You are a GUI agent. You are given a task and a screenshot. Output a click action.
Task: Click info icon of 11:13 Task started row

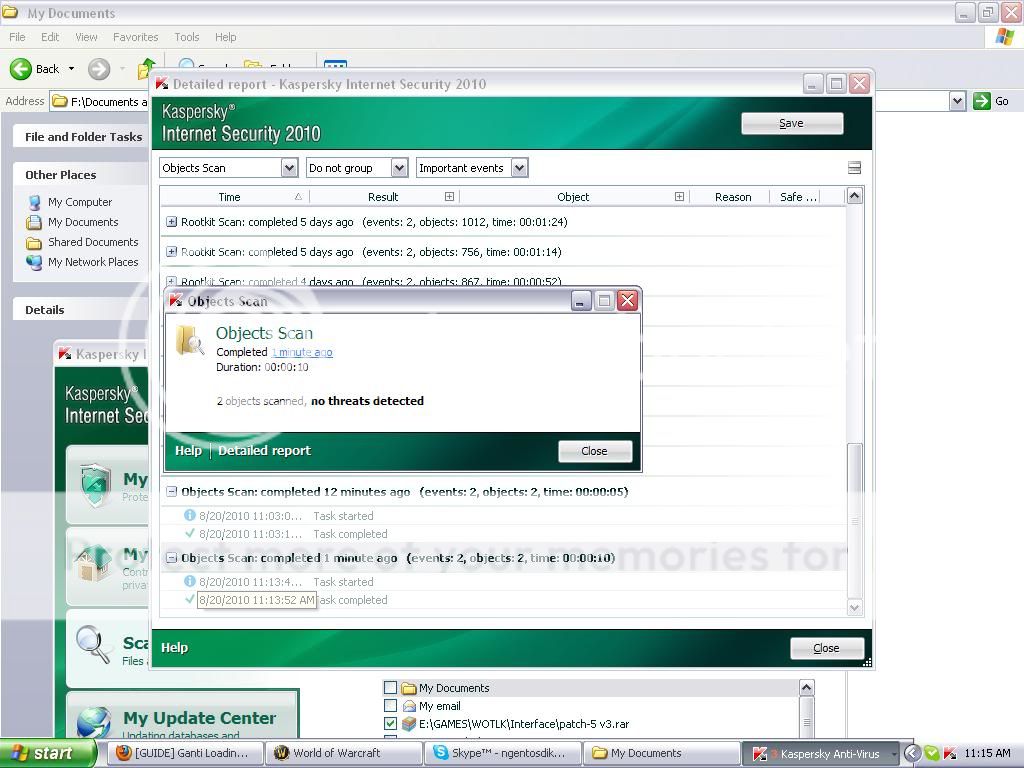tap(189, 581)
